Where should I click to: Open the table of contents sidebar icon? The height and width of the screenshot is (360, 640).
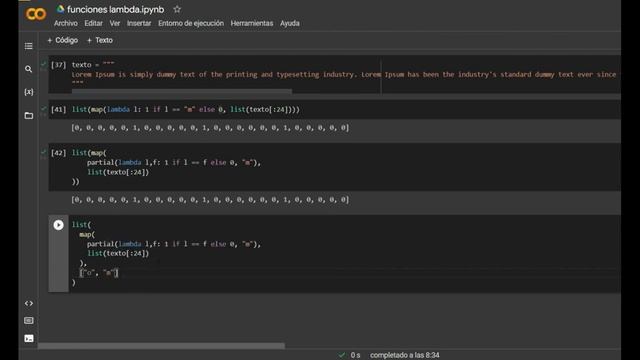tap(29, 46)
